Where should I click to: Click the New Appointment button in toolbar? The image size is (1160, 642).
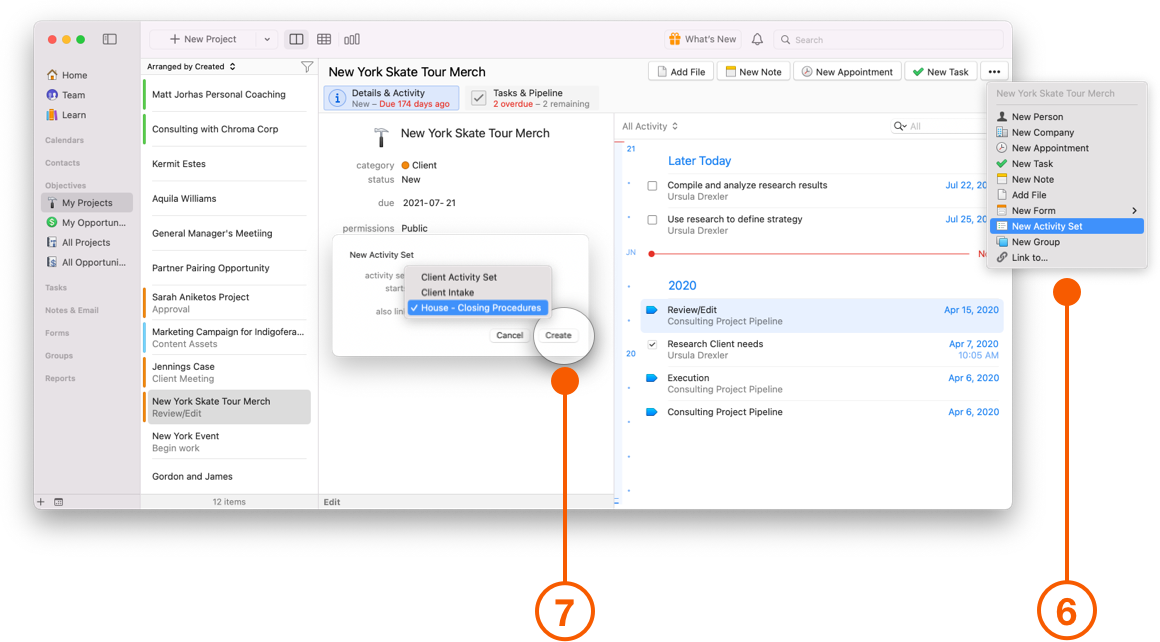[847, 71]
